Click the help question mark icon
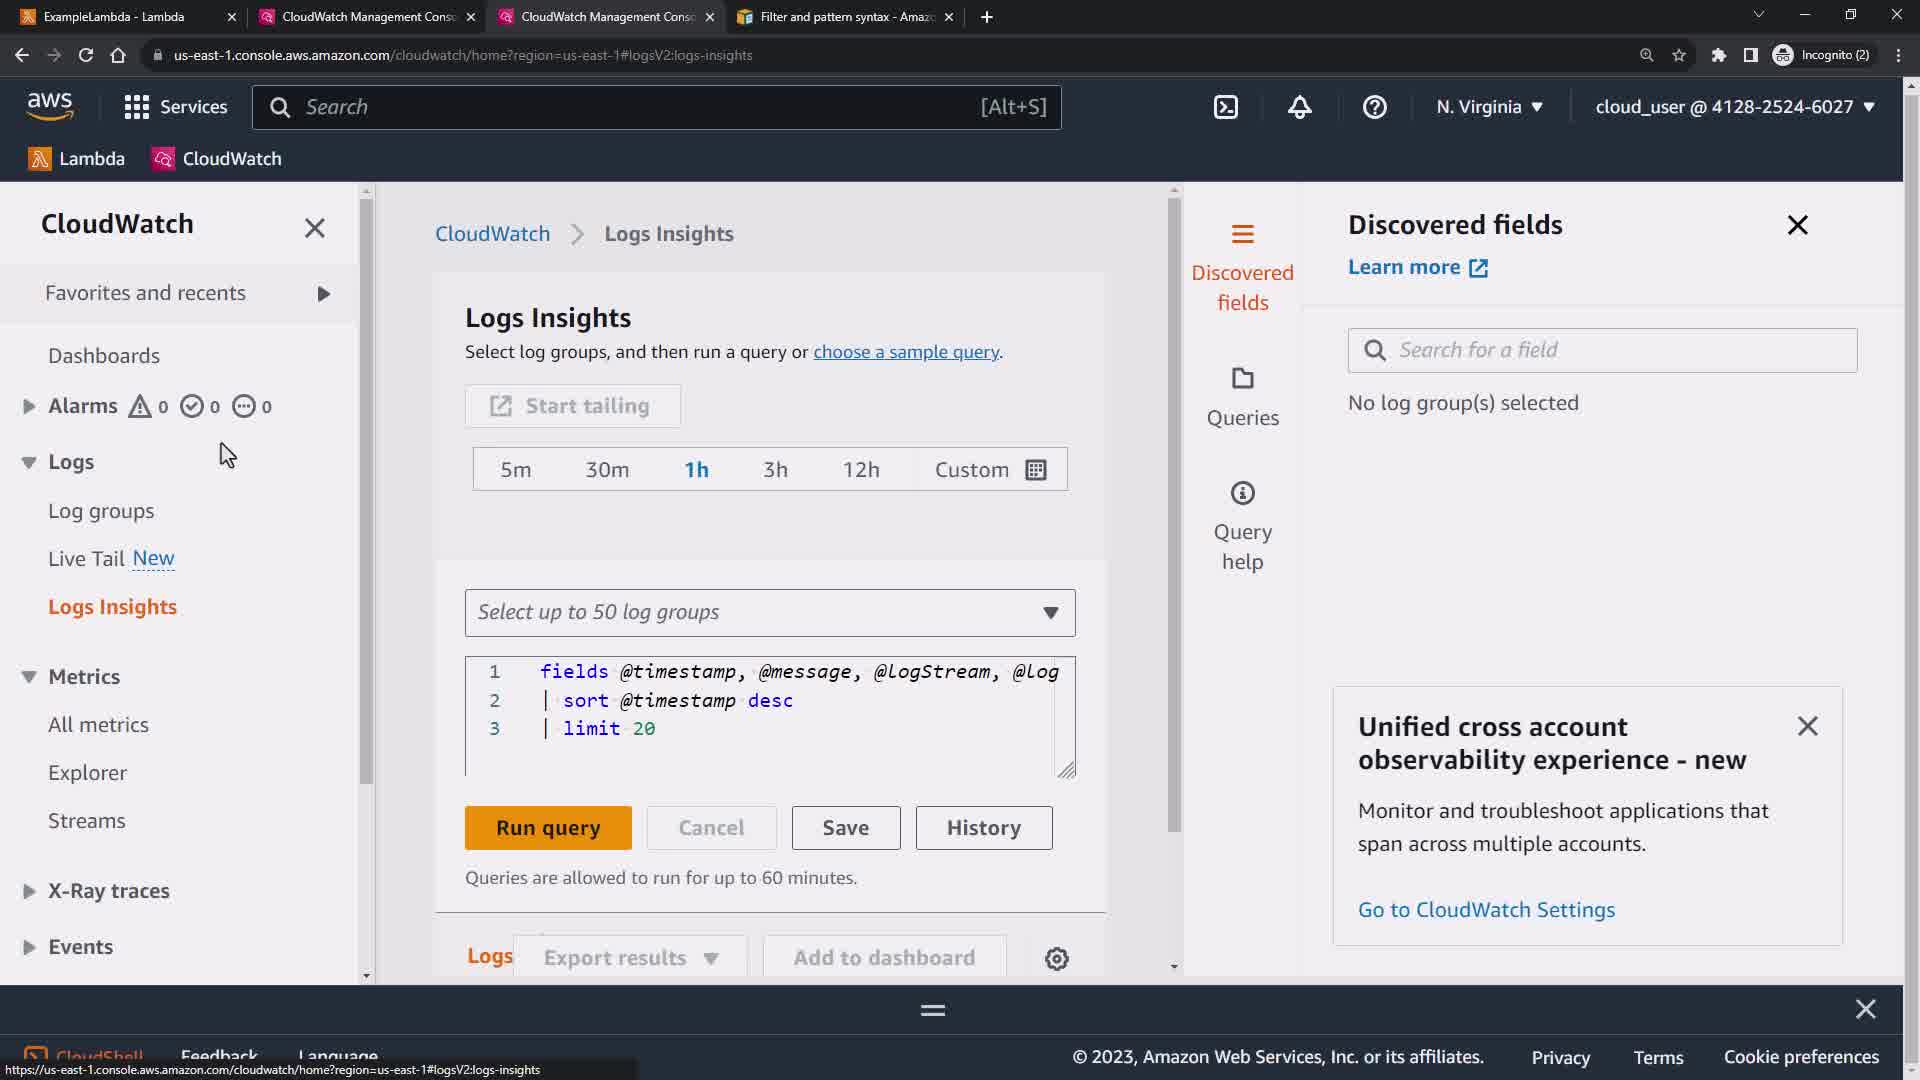 (1374, 107)
